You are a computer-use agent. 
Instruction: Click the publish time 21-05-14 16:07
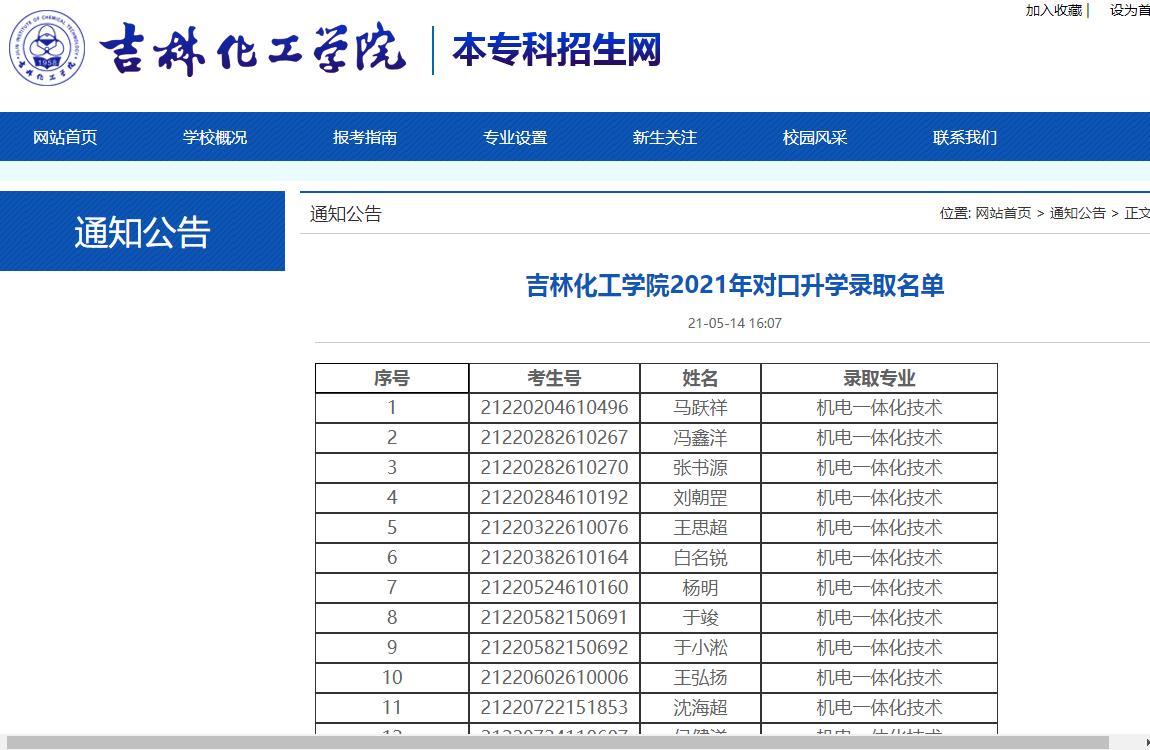pyautogui.click(x=735, y=323)
